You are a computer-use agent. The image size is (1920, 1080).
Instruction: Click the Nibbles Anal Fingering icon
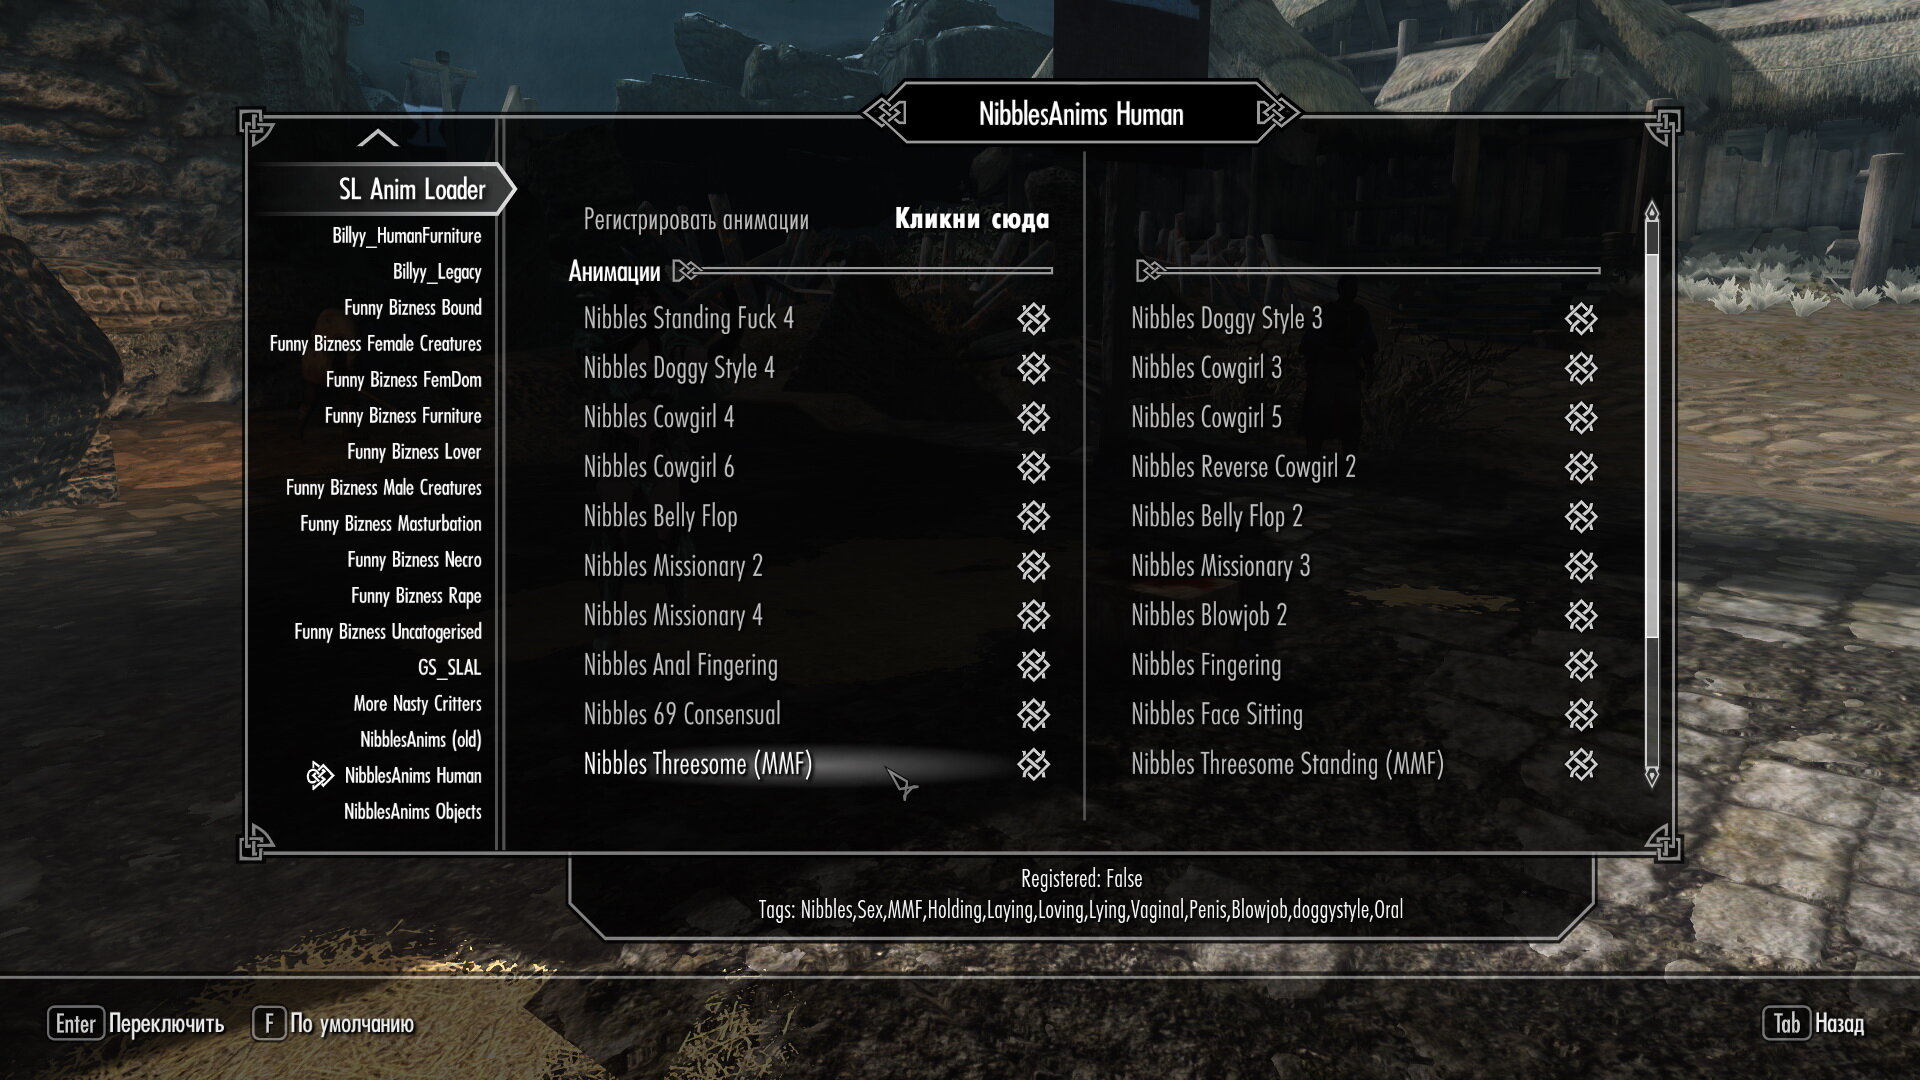(x=1034, y=665)
